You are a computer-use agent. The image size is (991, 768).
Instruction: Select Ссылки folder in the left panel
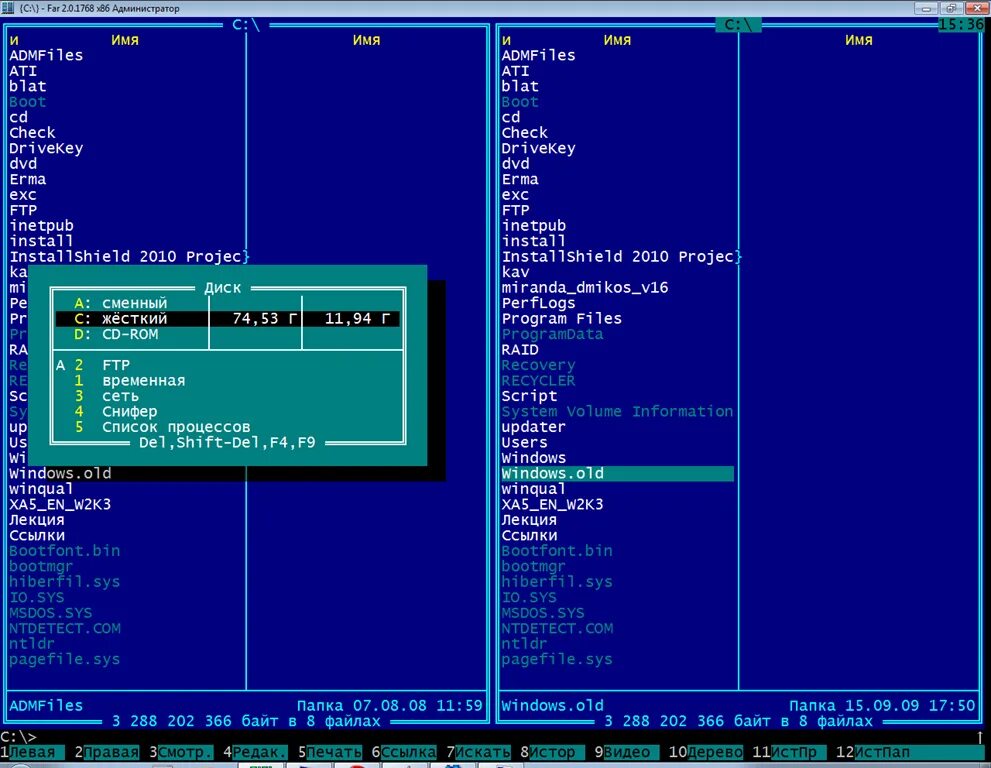coord(37,535)
